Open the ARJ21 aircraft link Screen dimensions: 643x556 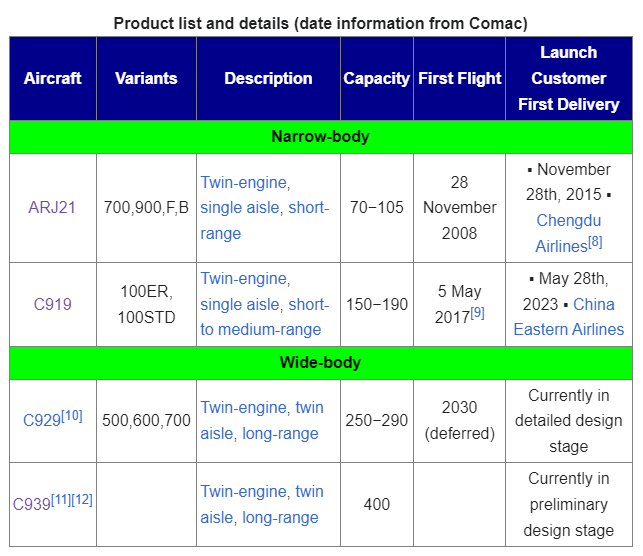pyautogui.click(x=52, y=207)
